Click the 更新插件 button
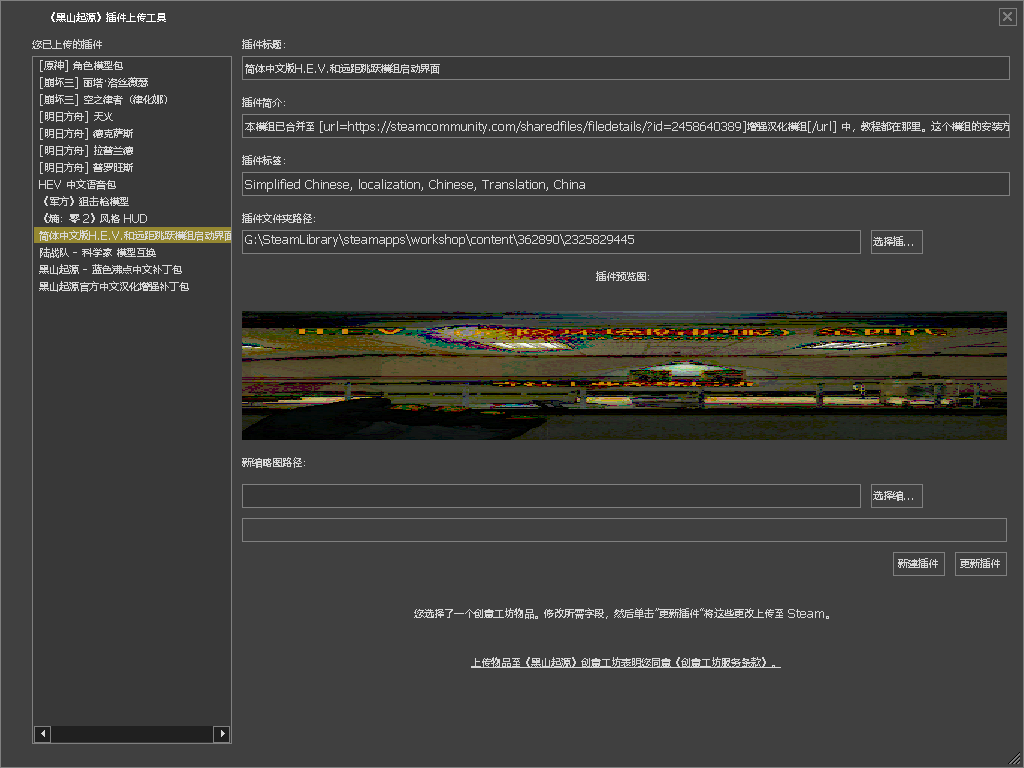 pyautogui.click(x=980, y=564)
